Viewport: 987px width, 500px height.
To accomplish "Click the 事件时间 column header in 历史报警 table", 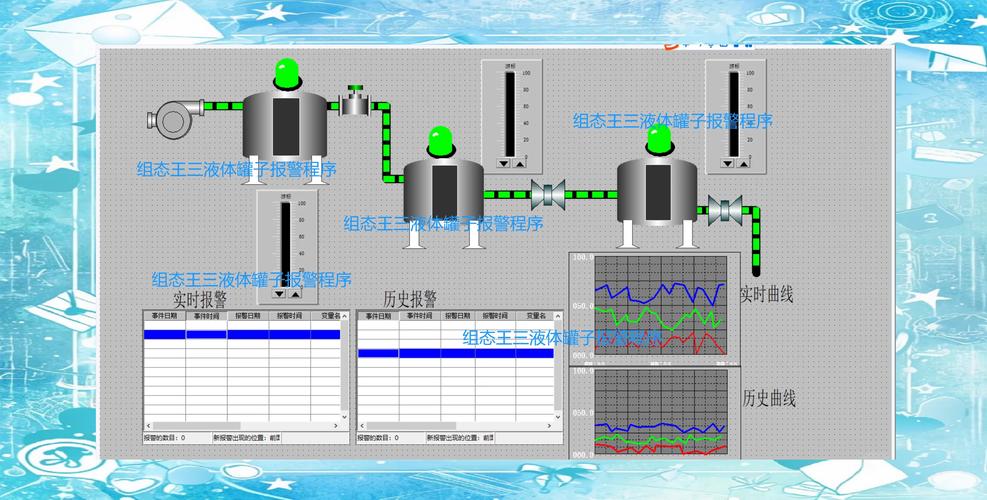I will click(420, 315).
